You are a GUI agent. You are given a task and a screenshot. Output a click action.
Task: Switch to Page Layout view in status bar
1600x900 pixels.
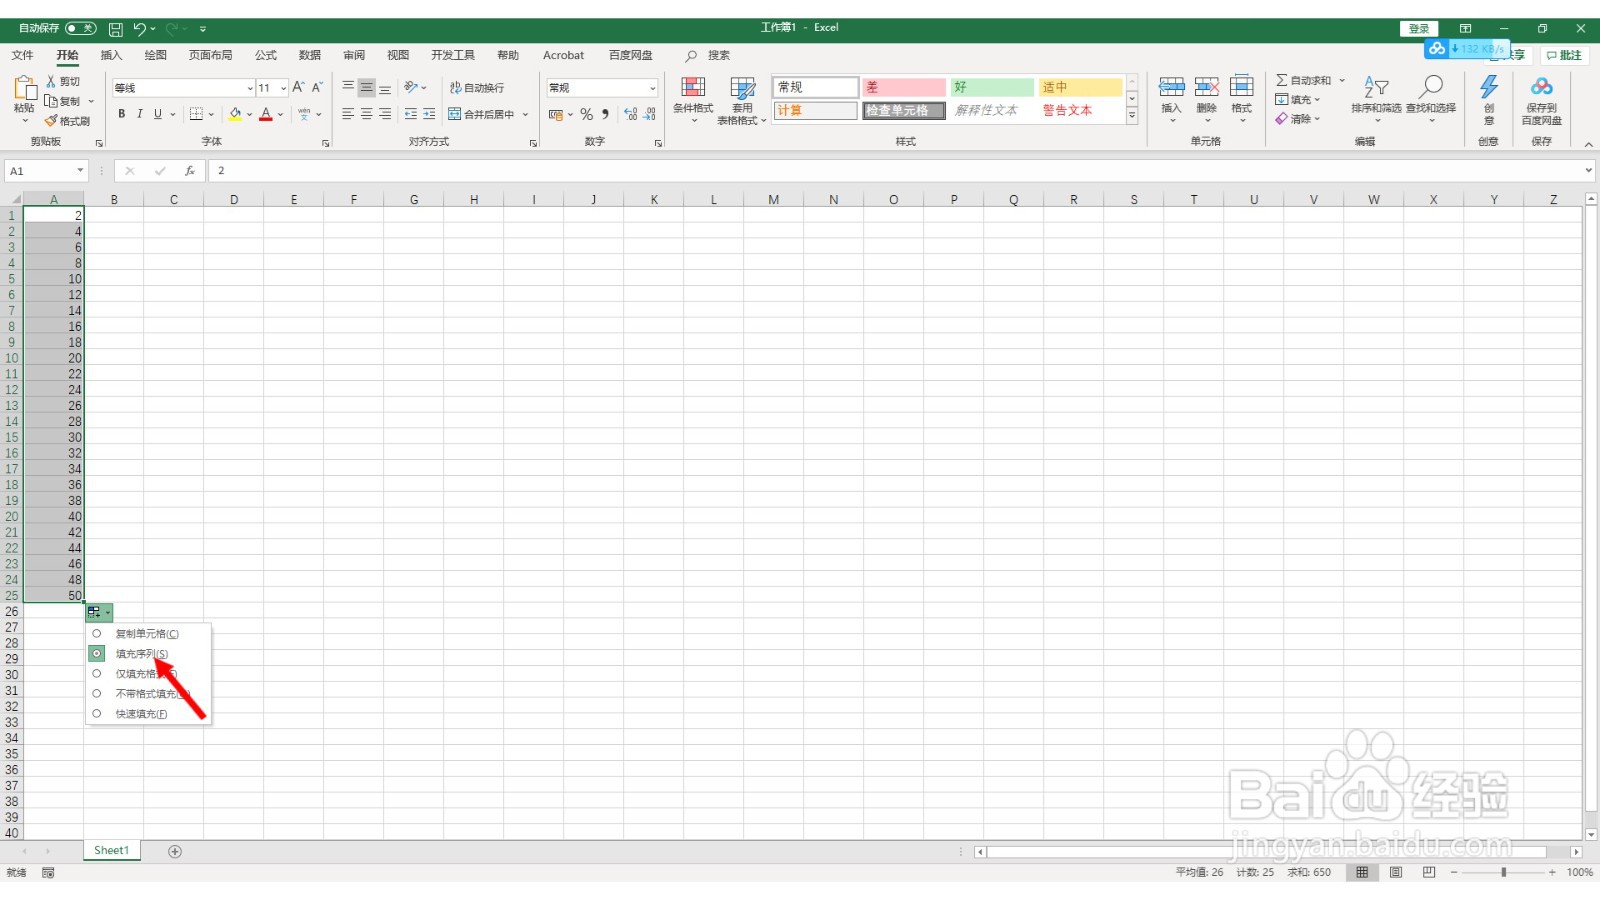click(x=1396, y=872)
